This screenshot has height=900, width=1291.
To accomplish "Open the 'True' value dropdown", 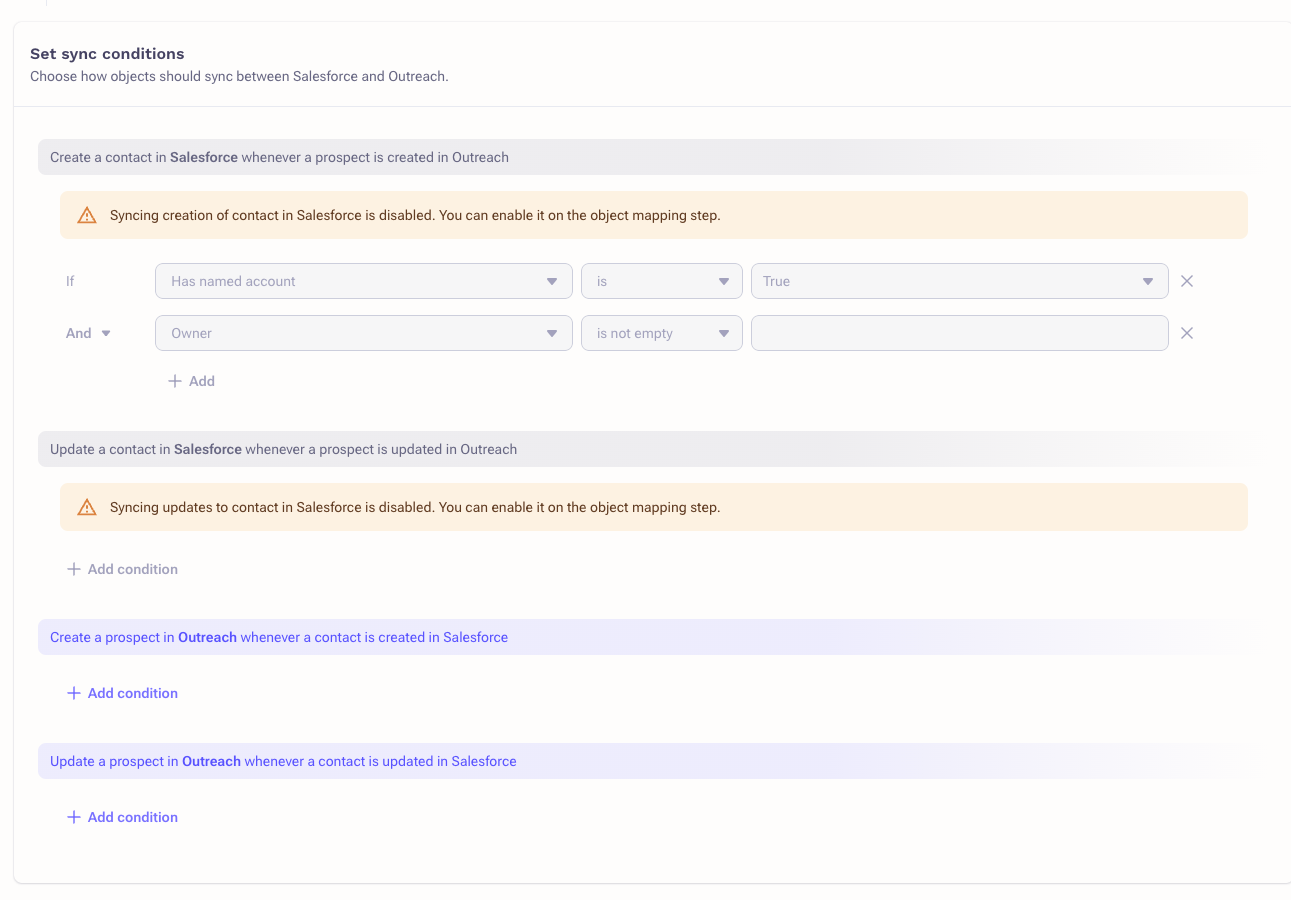I will click(x=959, y=281).
